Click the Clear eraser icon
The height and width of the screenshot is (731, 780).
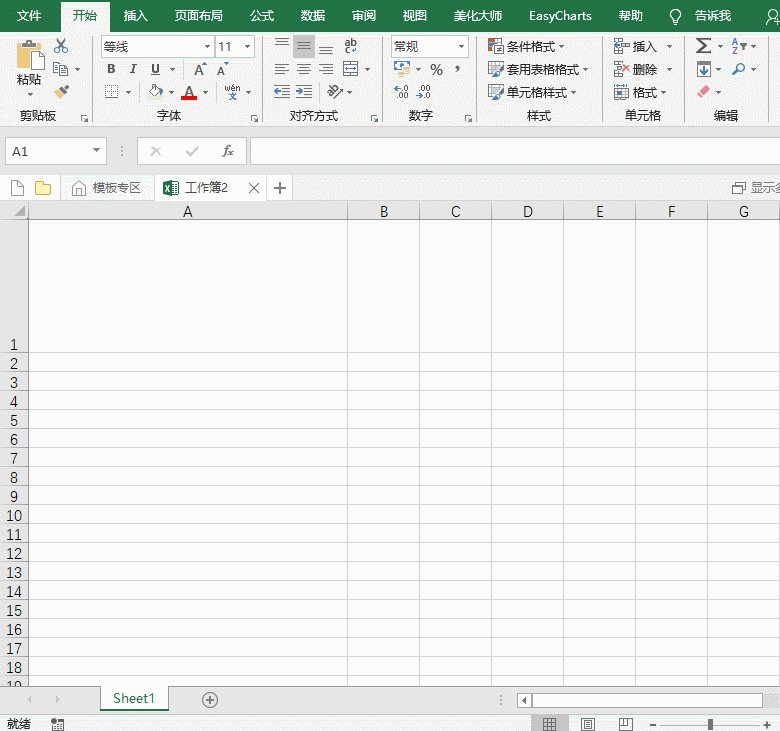pos(703,92)
